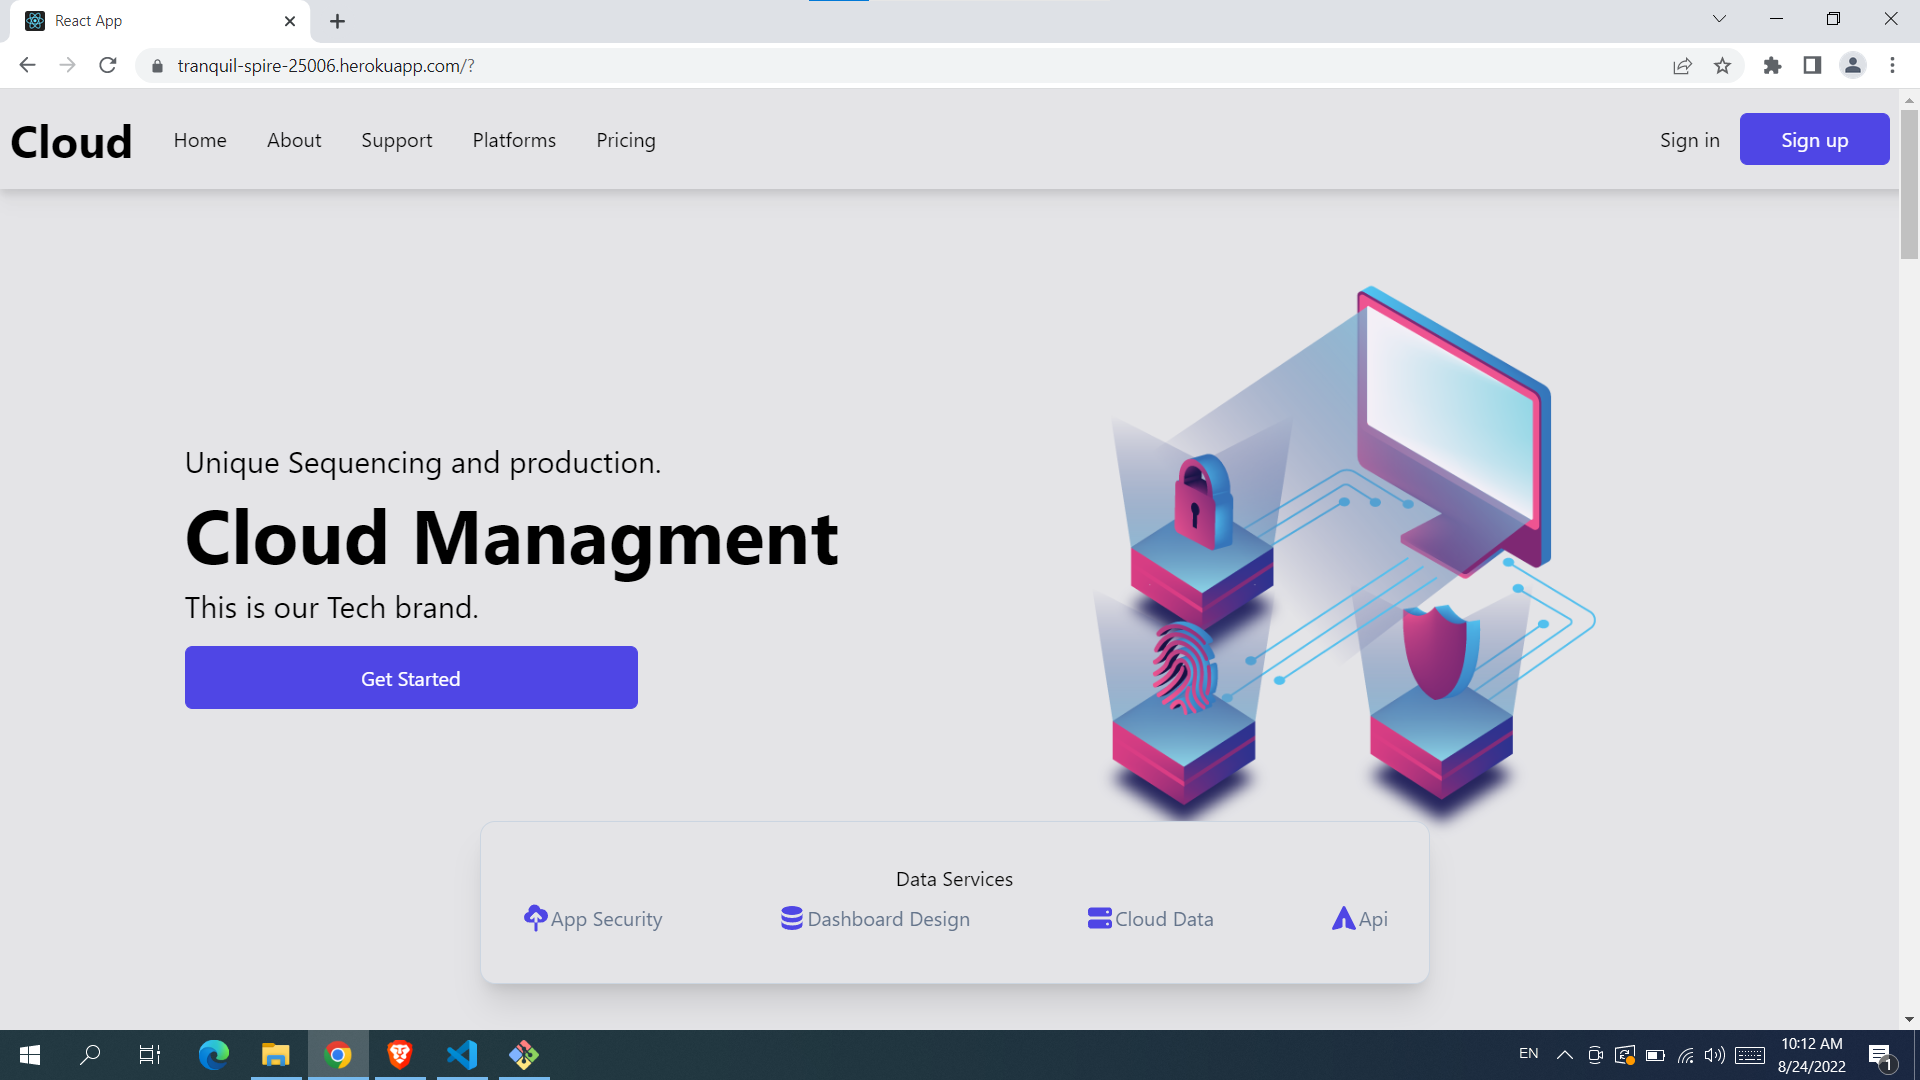The width and height of the screenshot is (1920, 1080).
Task: Select the Cloud Data icon
Action: [1099, 918]
